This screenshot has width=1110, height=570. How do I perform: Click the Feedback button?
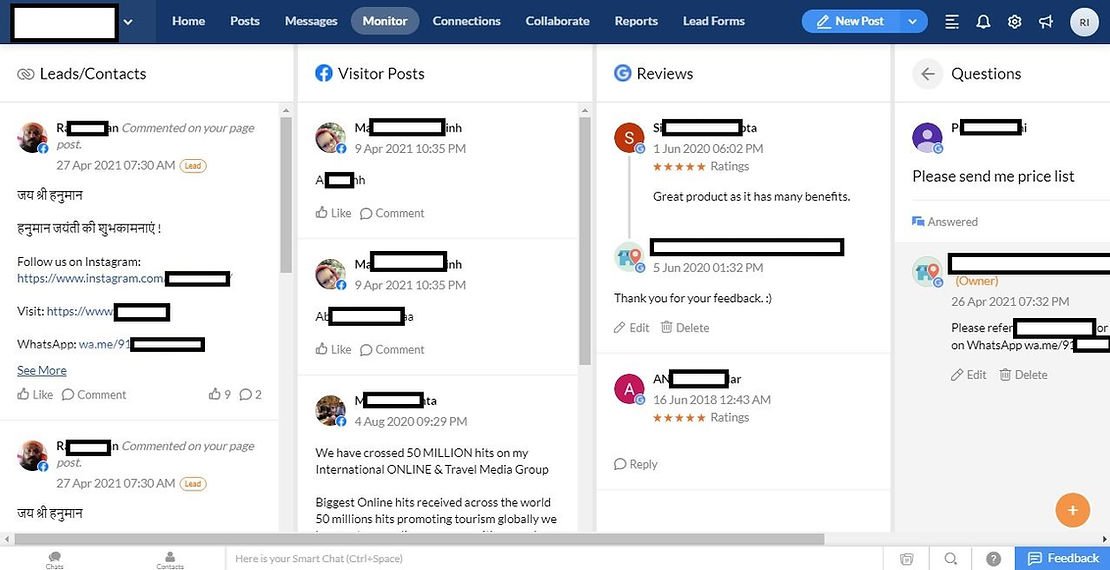[1062, 558]
